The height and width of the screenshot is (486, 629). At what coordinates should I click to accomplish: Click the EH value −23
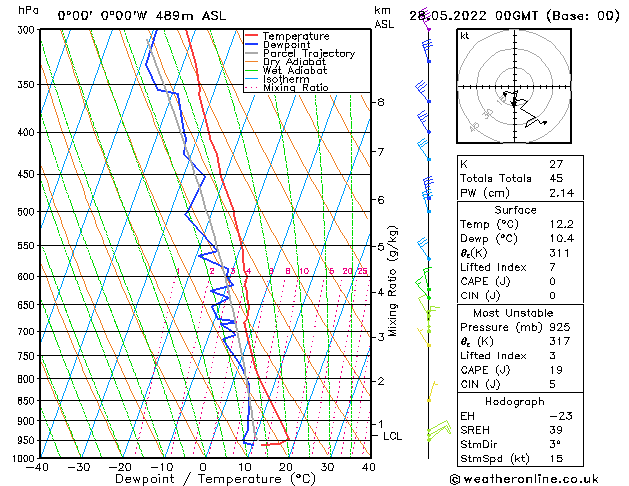pyautogui.click(x=561, y=416)
